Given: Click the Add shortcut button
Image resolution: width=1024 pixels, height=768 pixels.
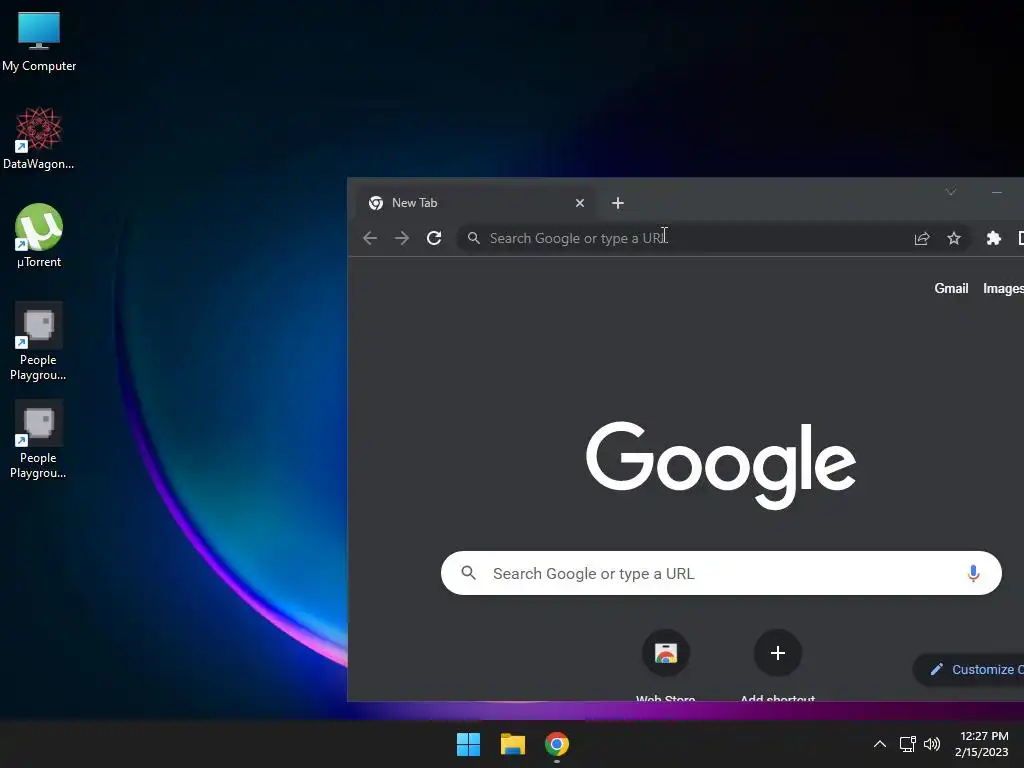Looking at the screenshot, I should pos(777,665).
